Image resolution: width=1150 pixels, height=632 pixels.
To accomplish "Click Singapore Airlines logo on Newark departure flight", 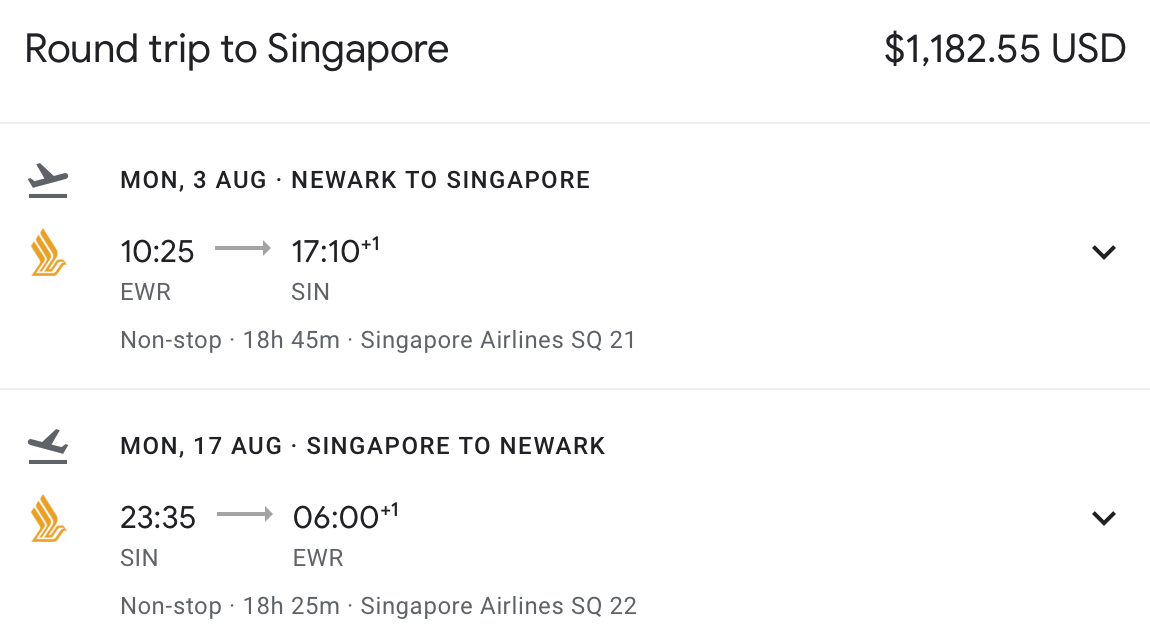I will (x=47, y=252).
